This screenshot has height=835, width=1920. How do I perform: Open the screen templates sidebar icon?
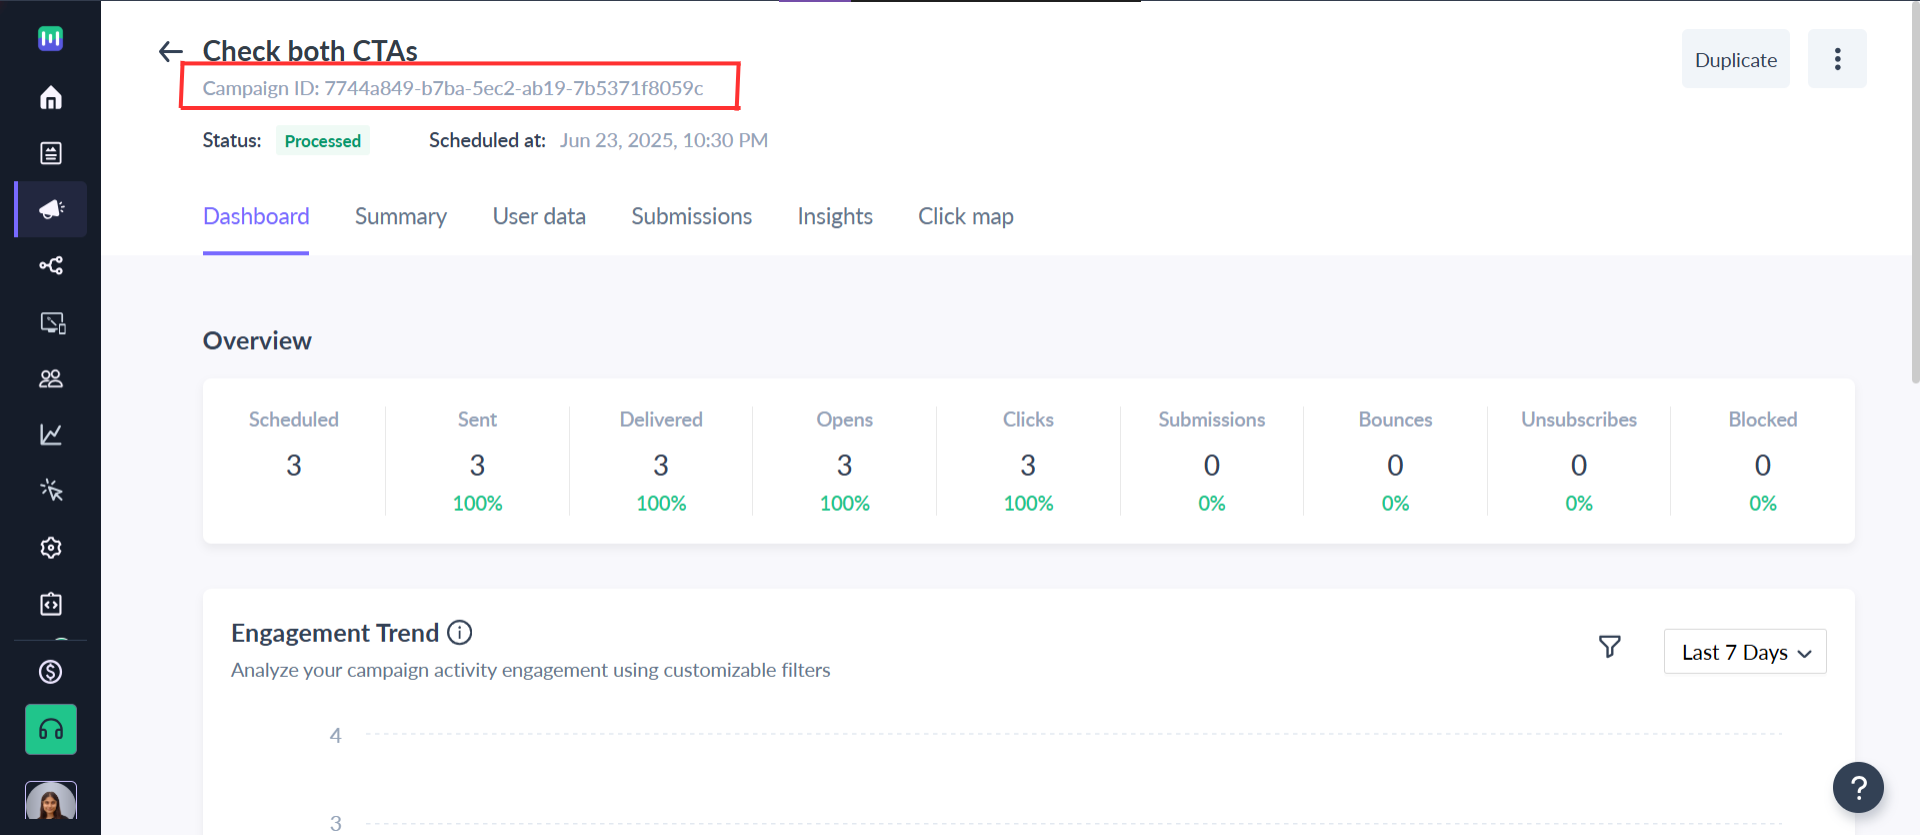coord(51,322)
